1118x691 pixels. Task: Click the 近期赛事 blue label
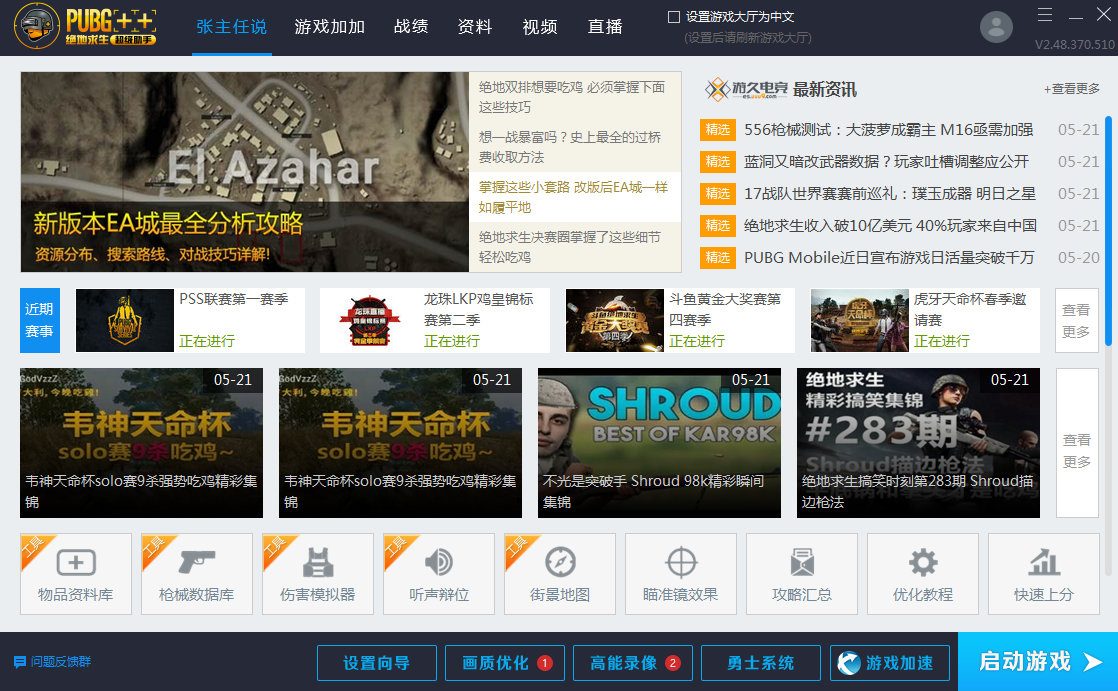(x=39, y=320)
